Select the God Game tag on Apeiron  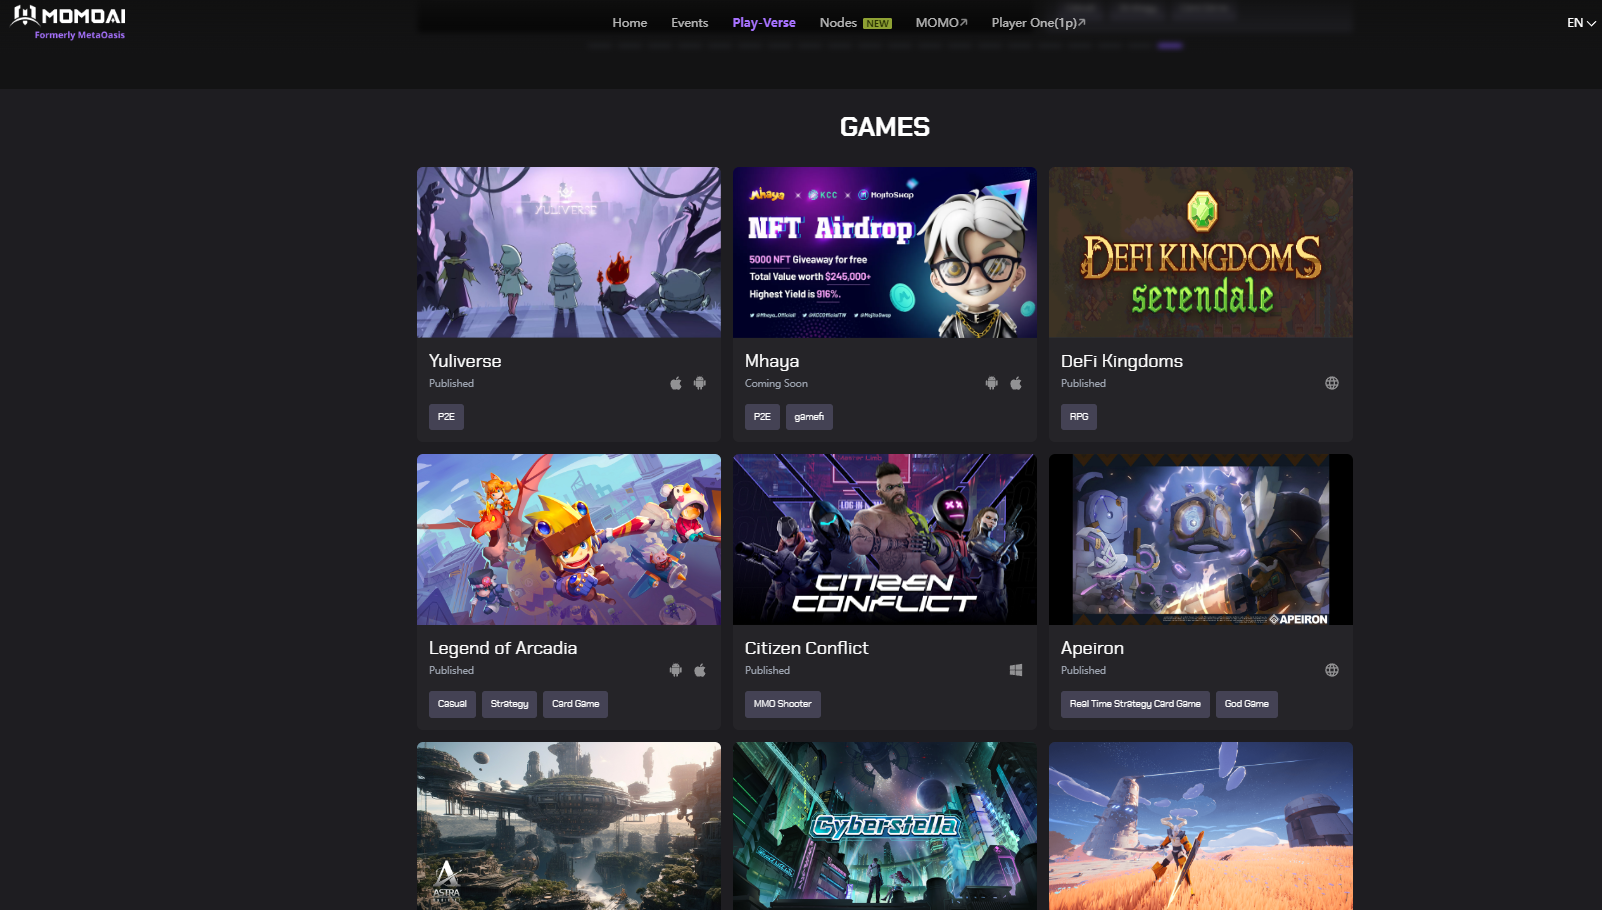(1246, 704)
